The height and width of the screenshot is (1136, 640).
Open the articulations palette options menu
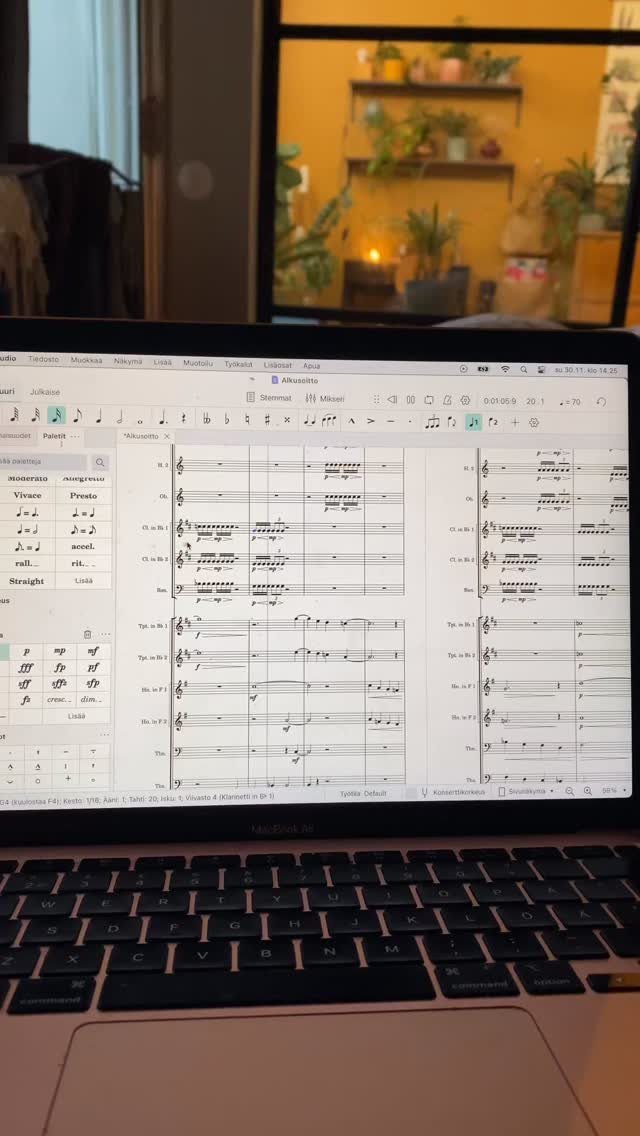coord(104,735)
